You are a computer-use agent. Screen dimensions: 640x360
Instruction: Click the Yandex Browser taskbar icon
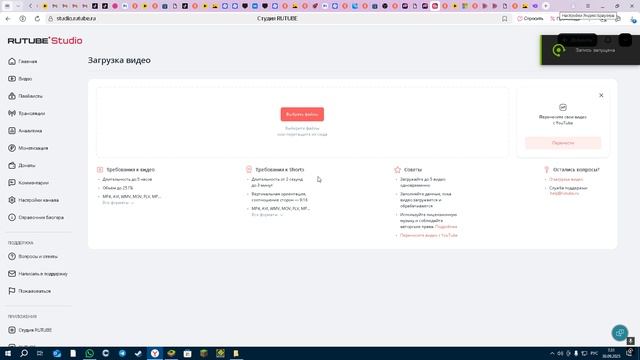(x=155, y=353)
